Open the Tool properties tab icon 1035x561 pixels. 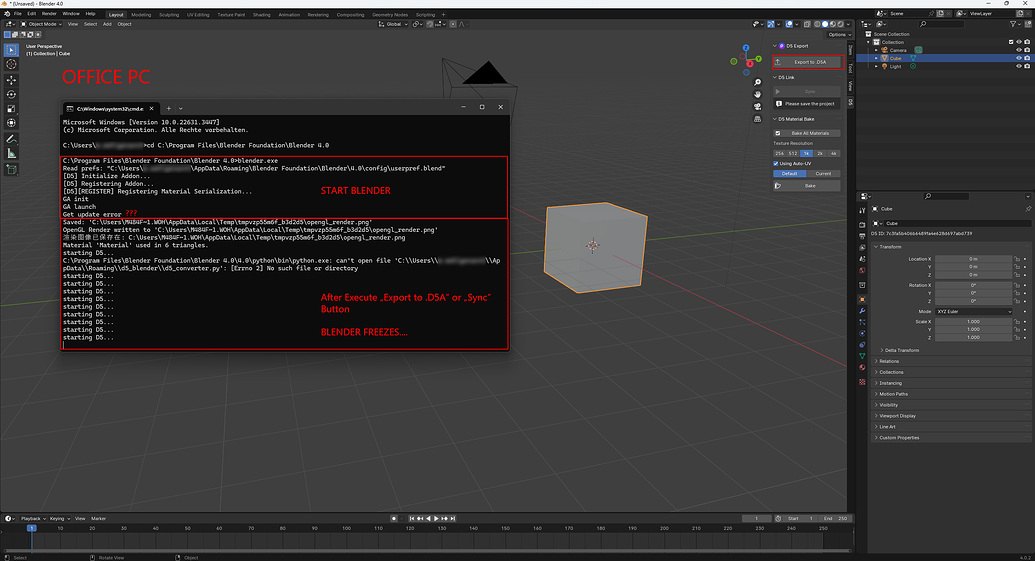[862, 211]
